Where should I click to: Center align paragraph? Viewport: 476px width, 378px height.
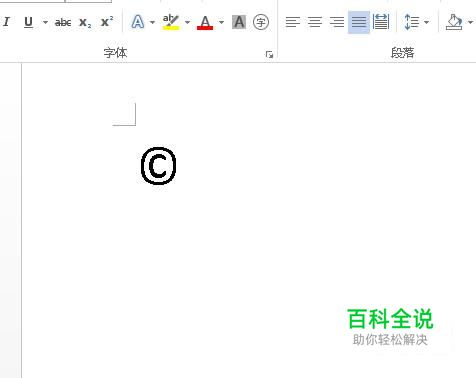(315, 22)
